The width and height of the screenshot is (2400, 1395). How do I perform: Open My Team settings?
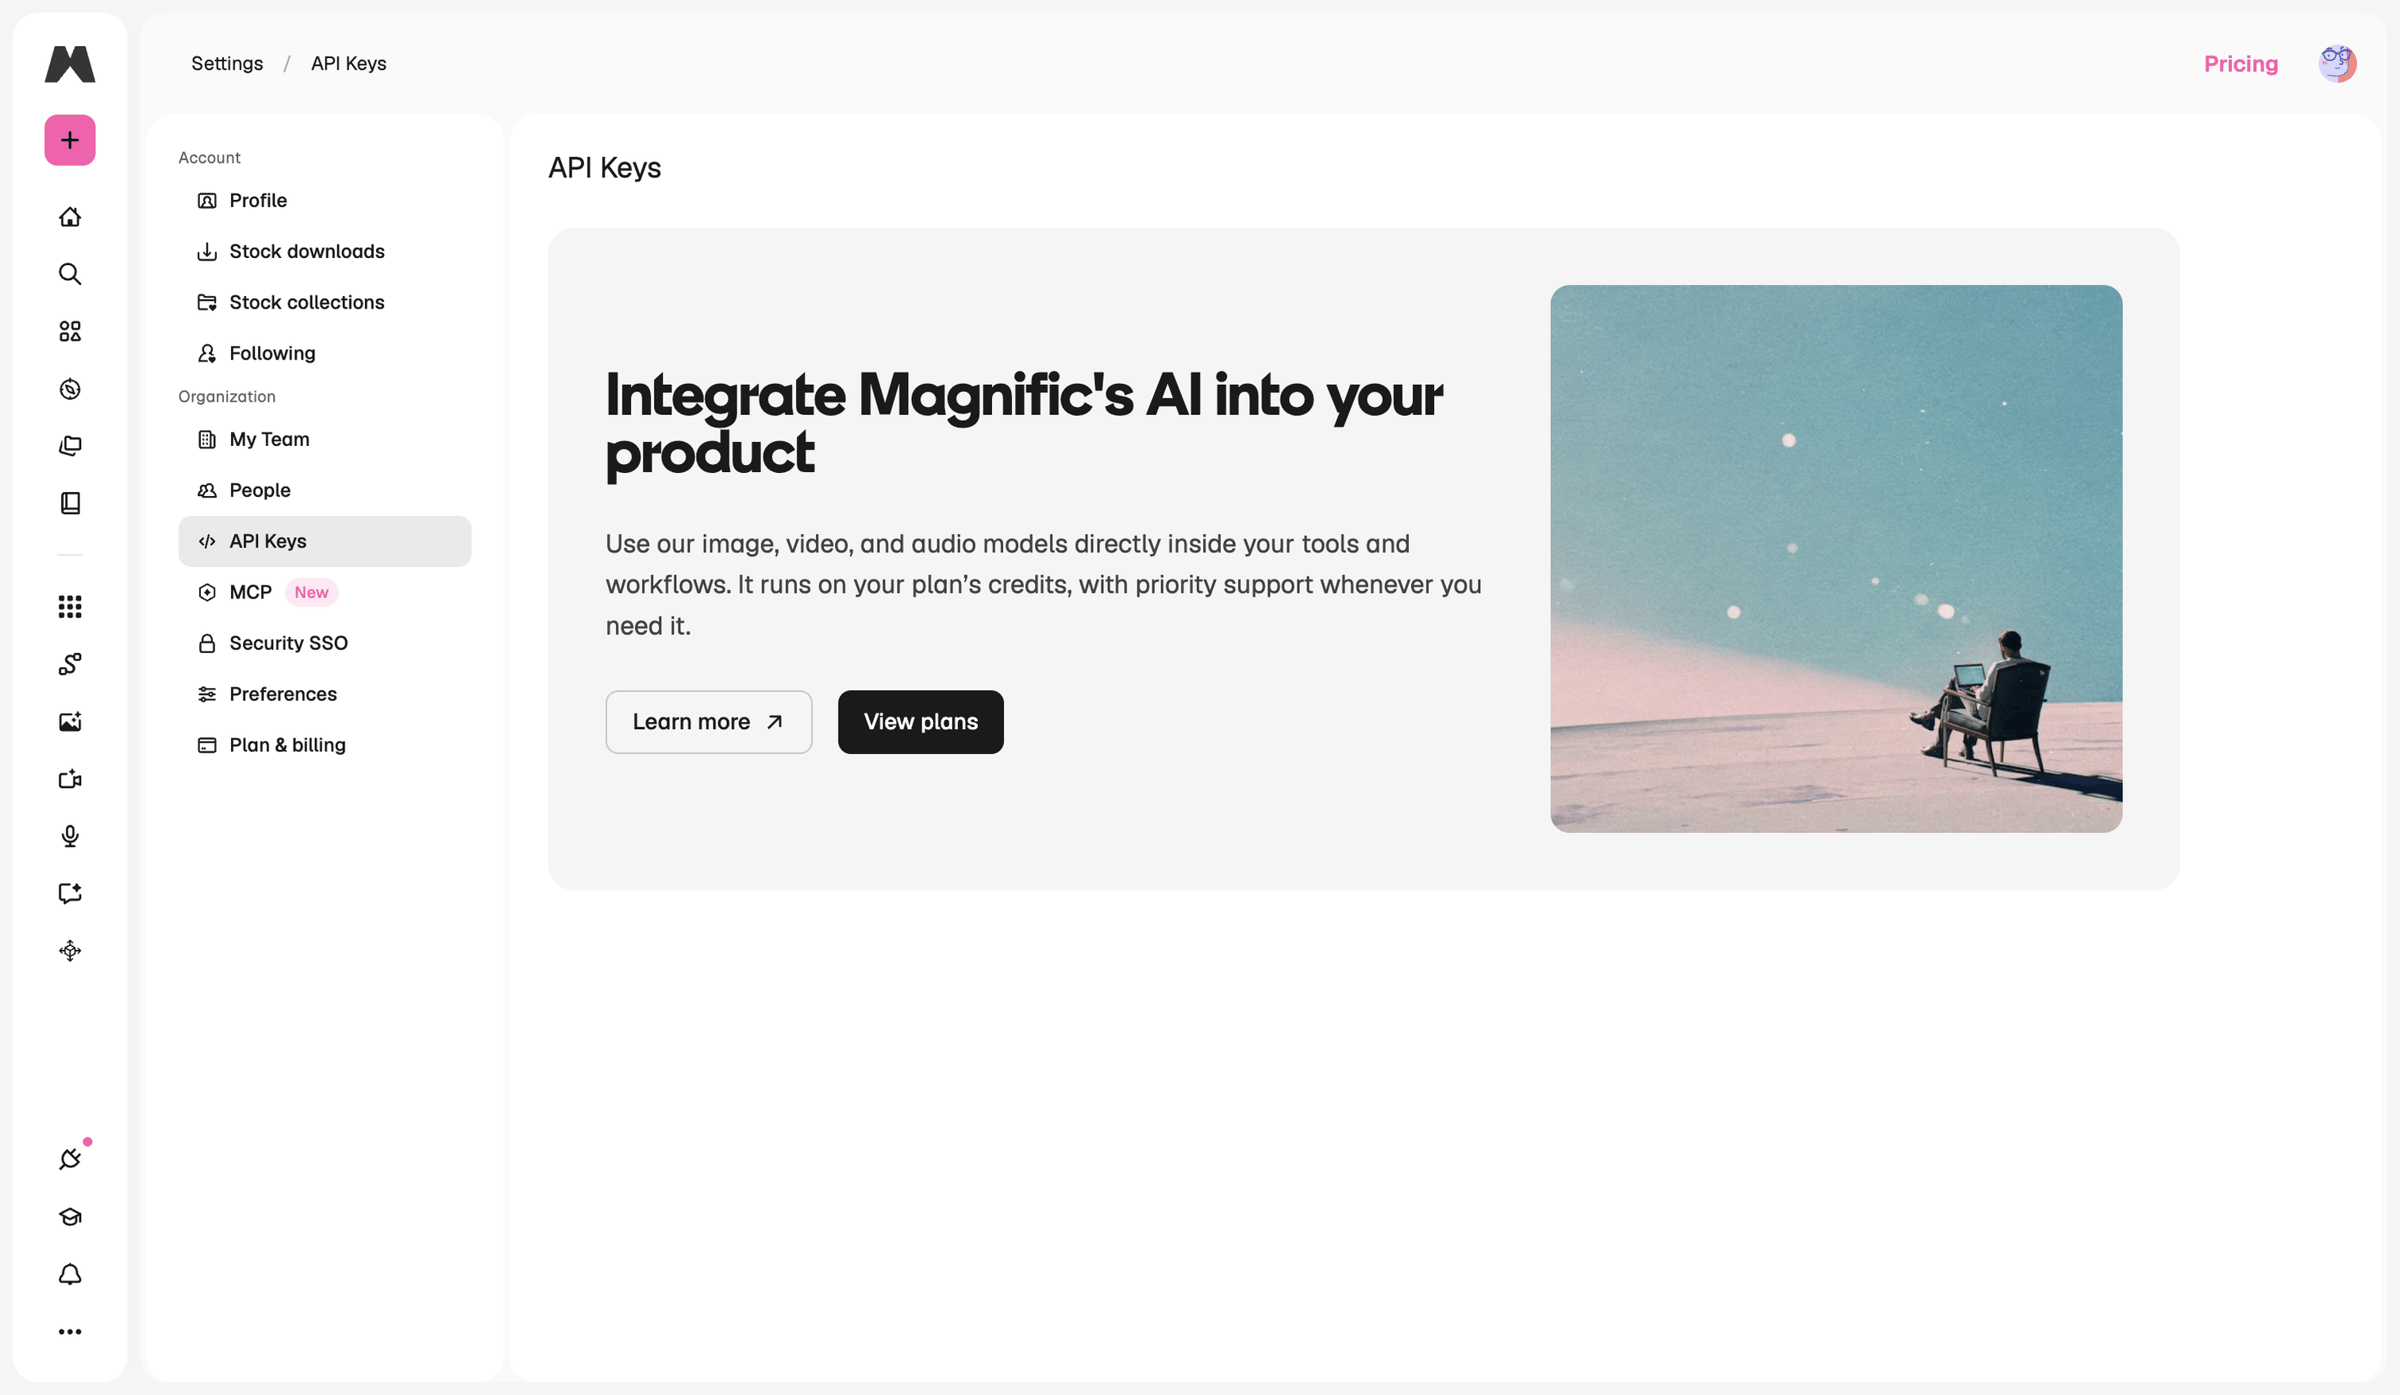point(325,439)
